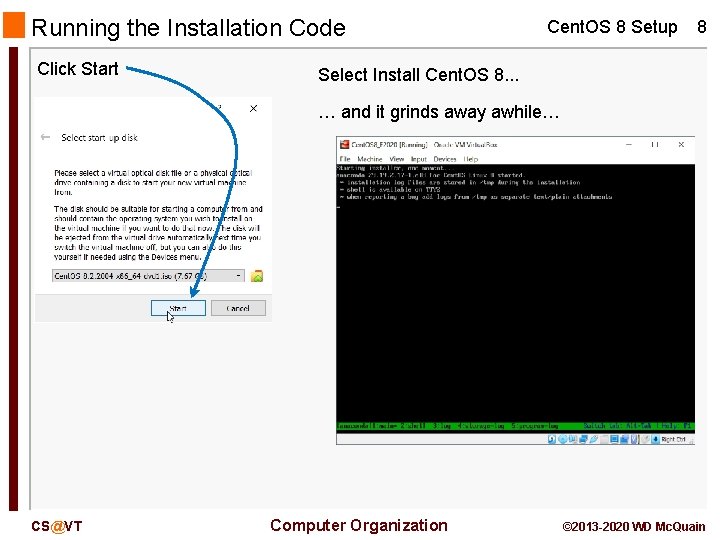Click the shared folders status icon
The width and height of the screenshot is (720, 540).
coord(604,439)
